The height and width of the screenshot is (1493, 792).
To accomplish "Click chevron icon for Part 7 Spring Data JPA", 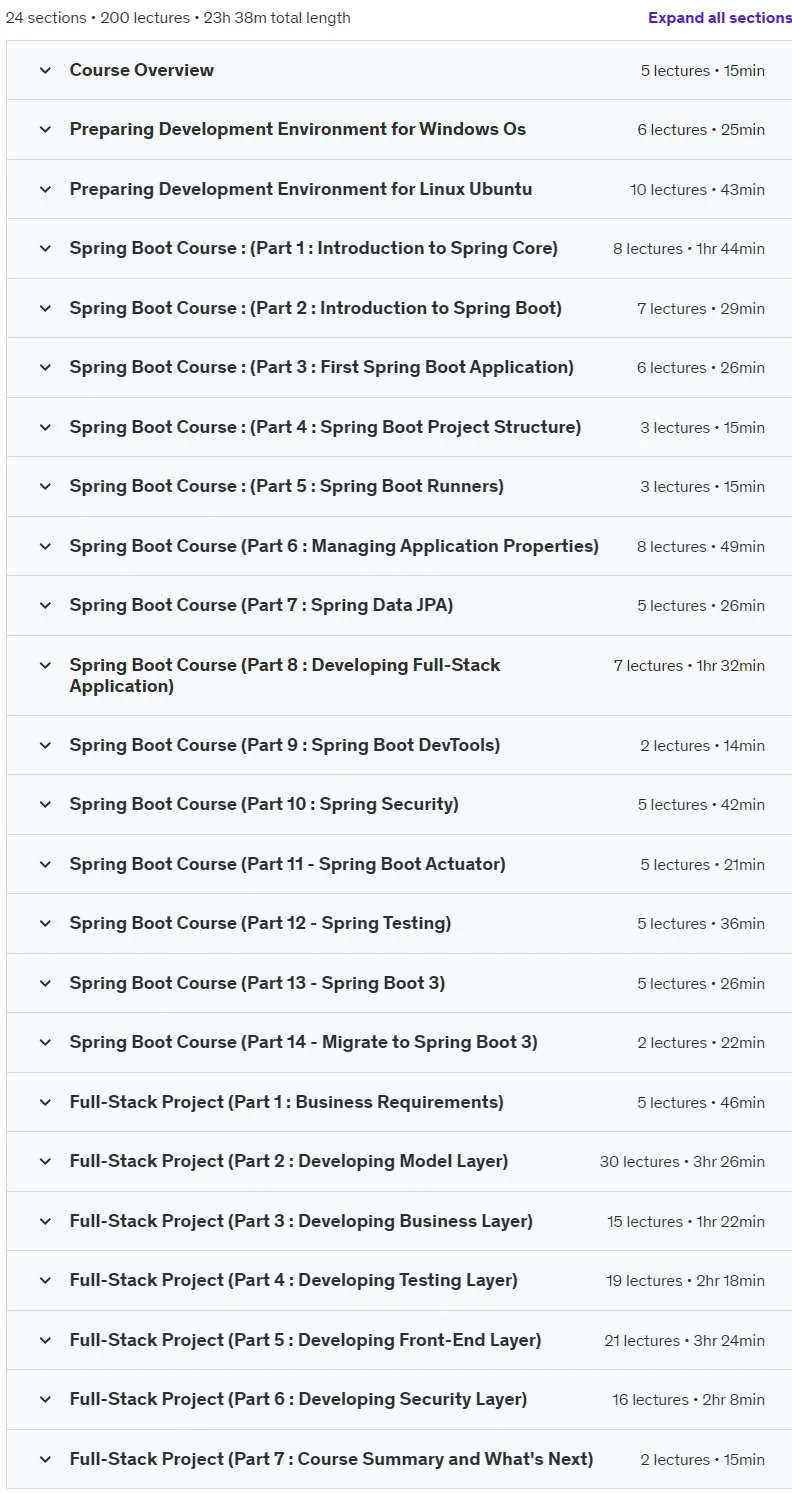I will pos(45,605).
